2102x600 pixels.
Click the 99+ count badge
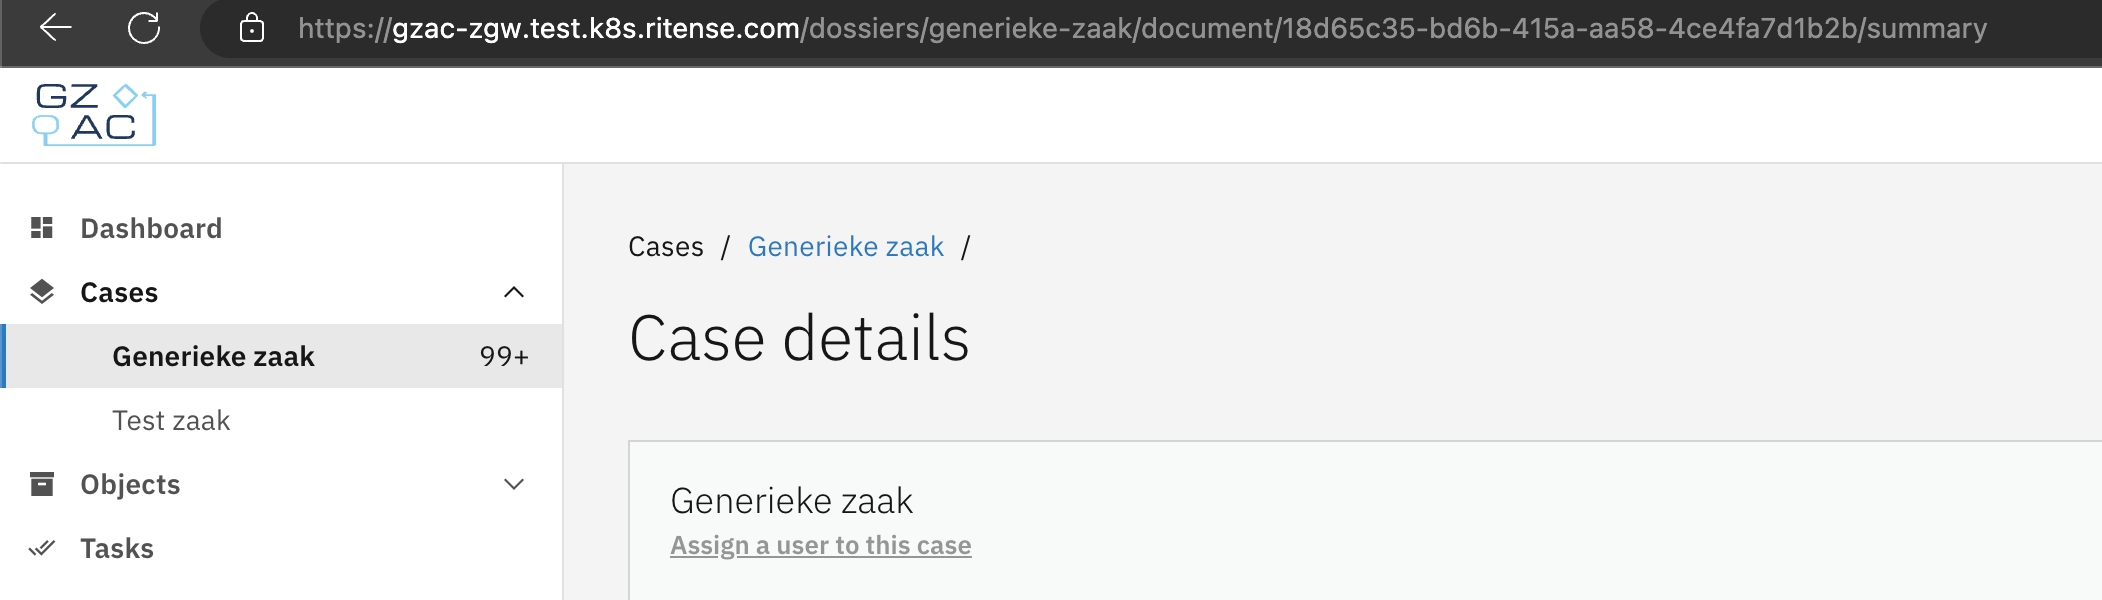(504, 356)
